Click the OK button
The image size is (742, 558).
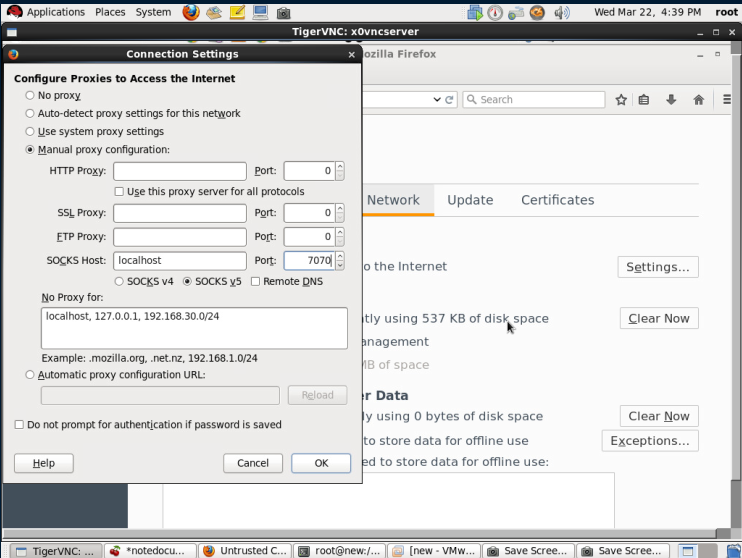pyautogui.click(x=321, y=463)
